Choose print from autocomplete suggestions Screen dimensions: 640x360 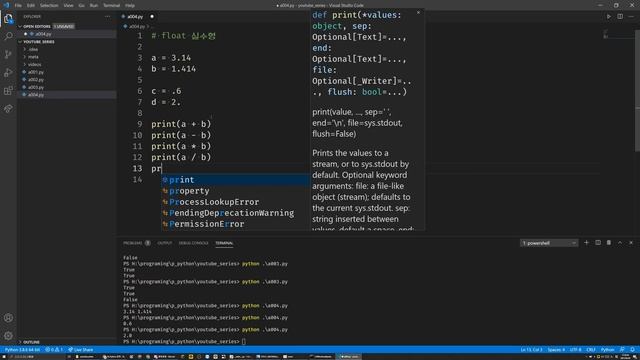pos(236,180)
